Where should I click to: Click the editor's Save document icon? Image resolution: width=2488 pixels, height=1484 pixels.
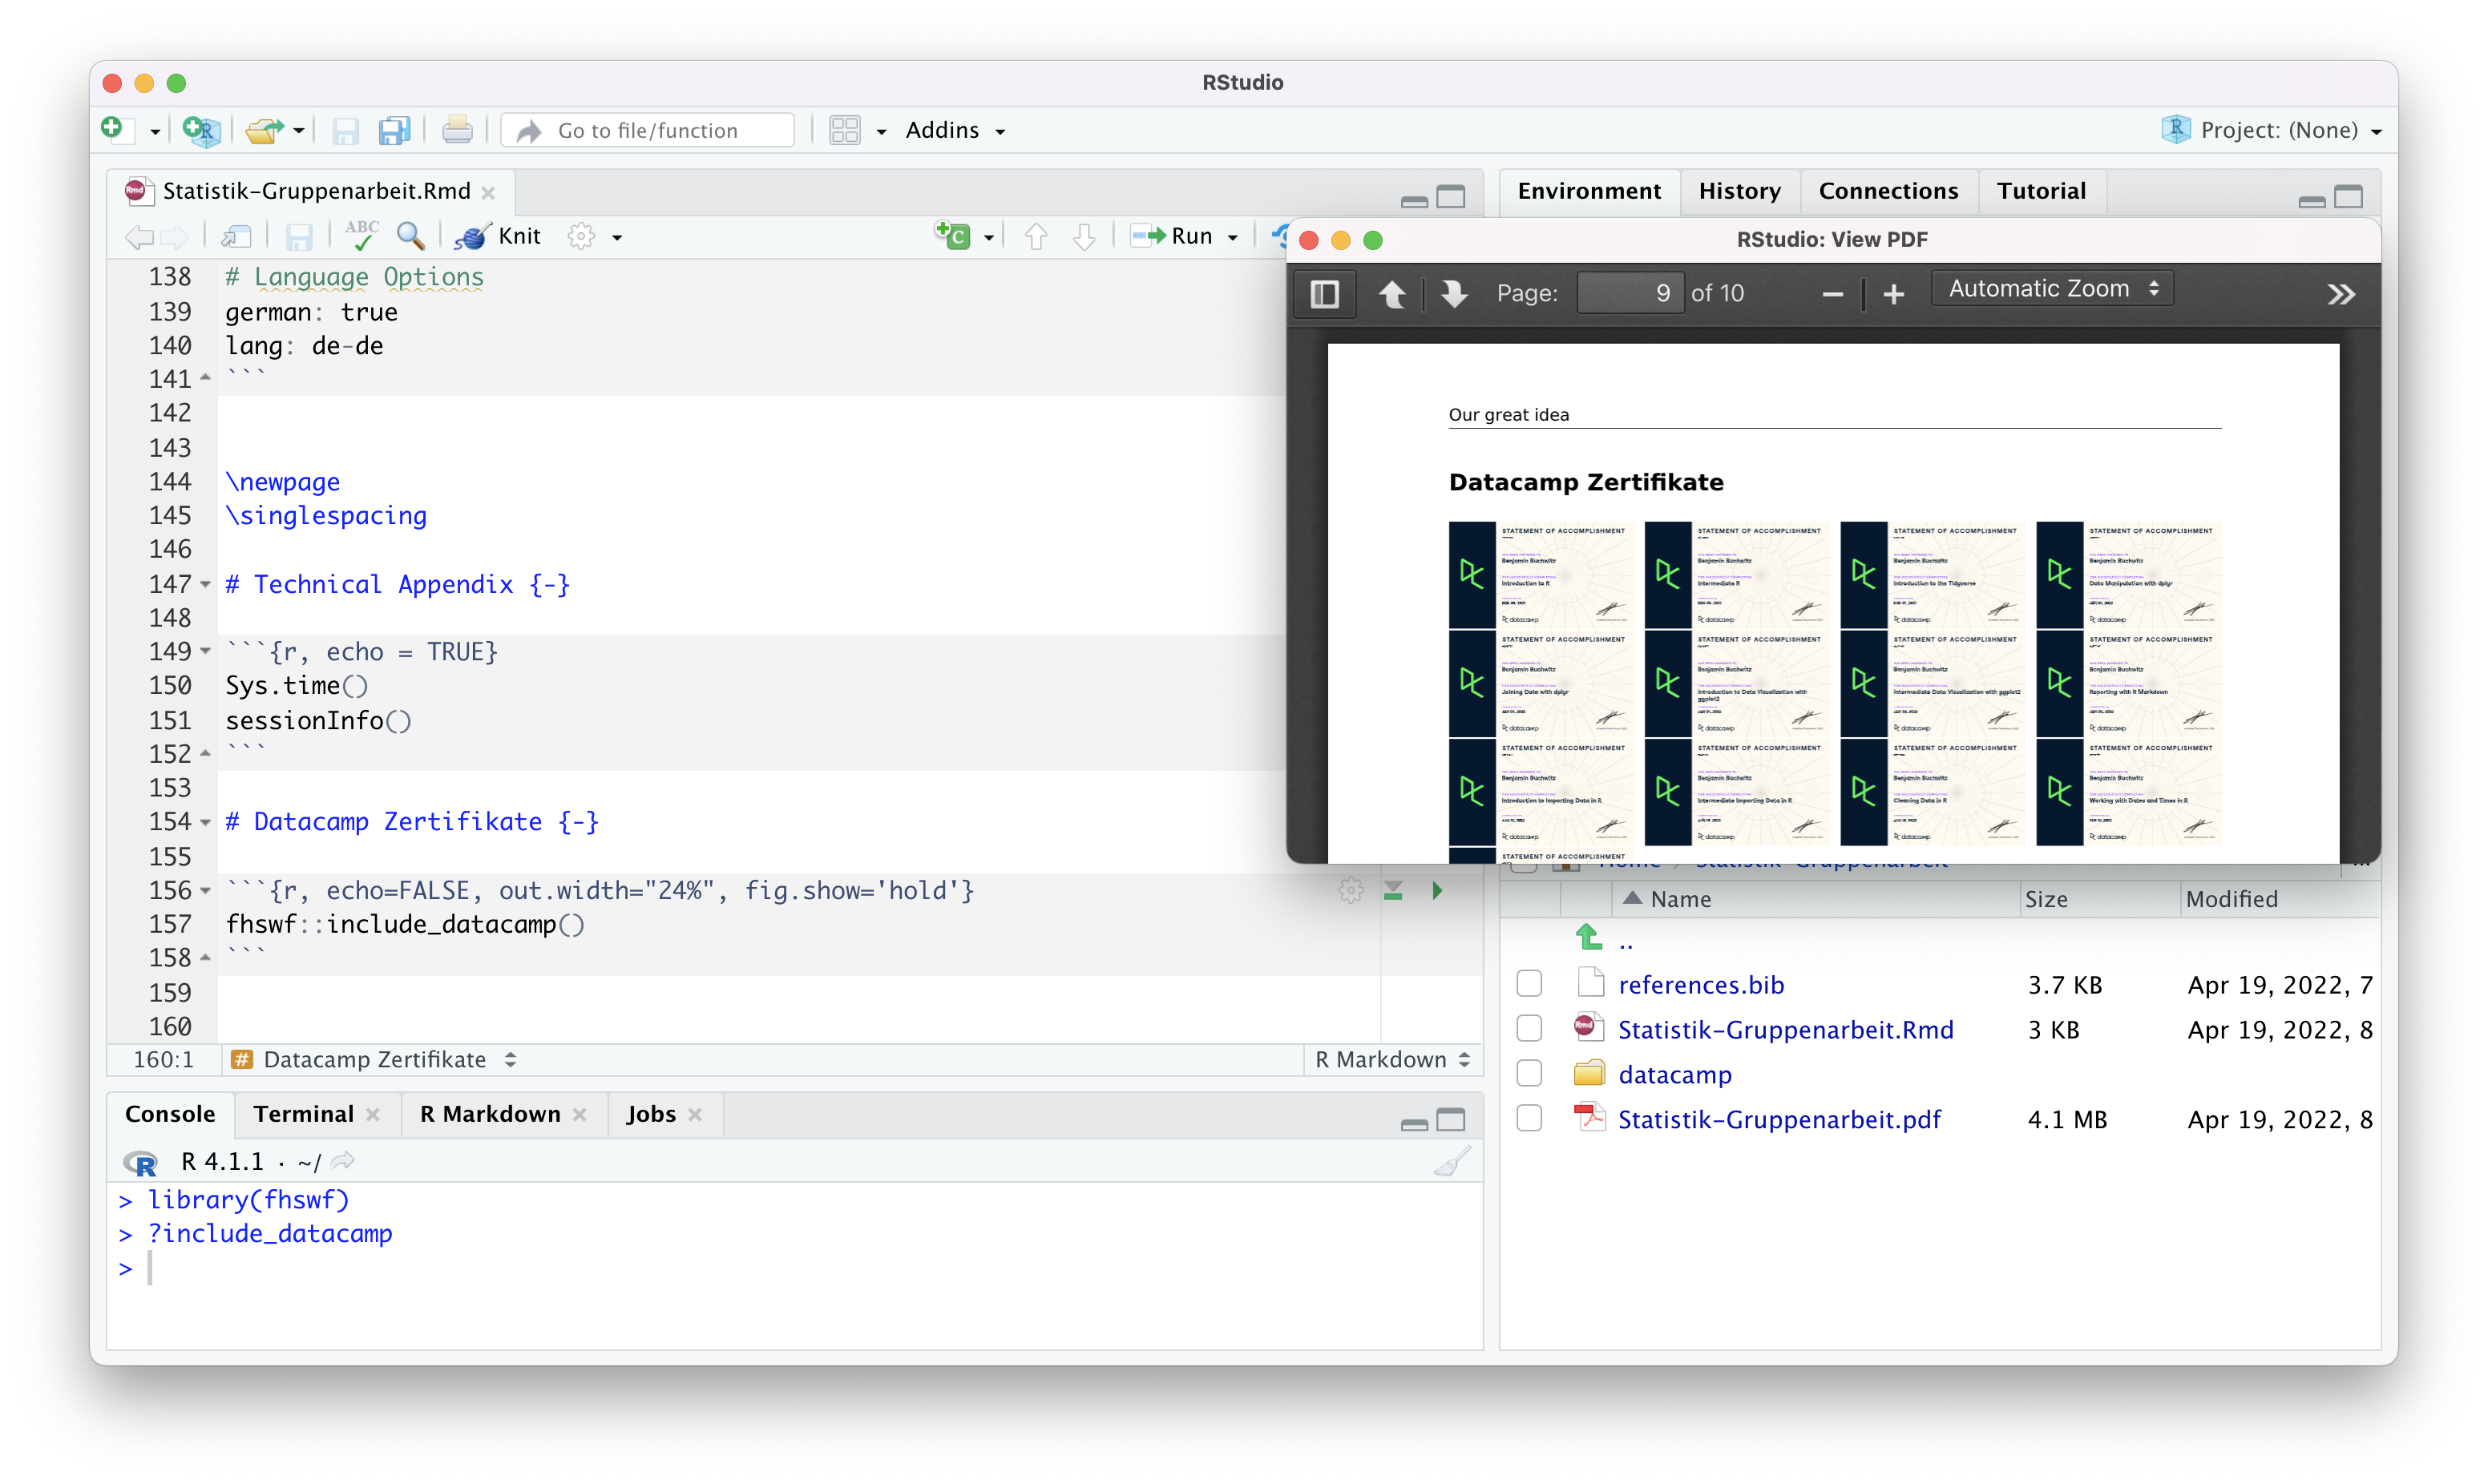click(x=299, y=237)
